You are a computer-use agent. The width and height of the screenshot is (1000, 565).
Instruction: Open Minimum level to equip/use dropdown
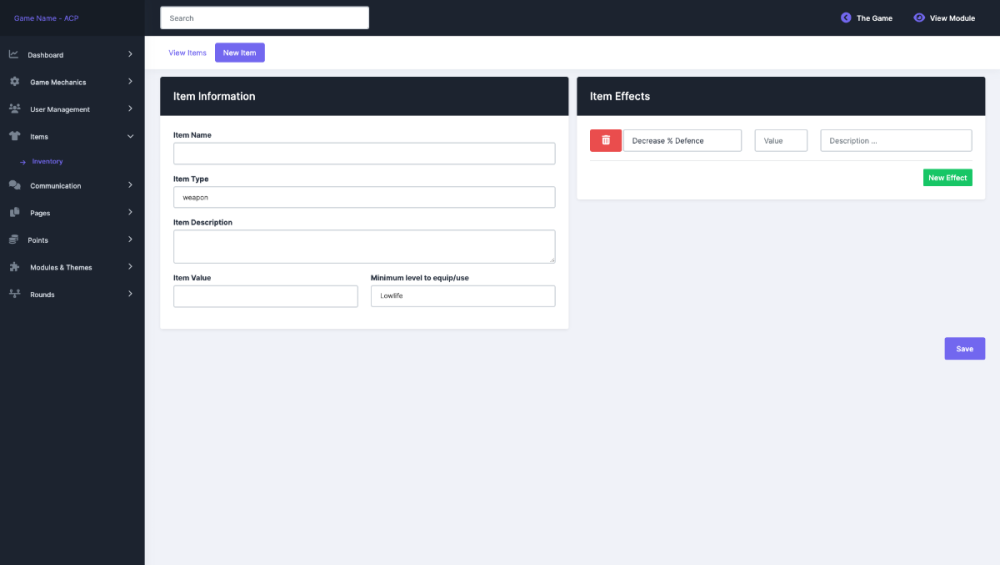(x=462, y=296)
